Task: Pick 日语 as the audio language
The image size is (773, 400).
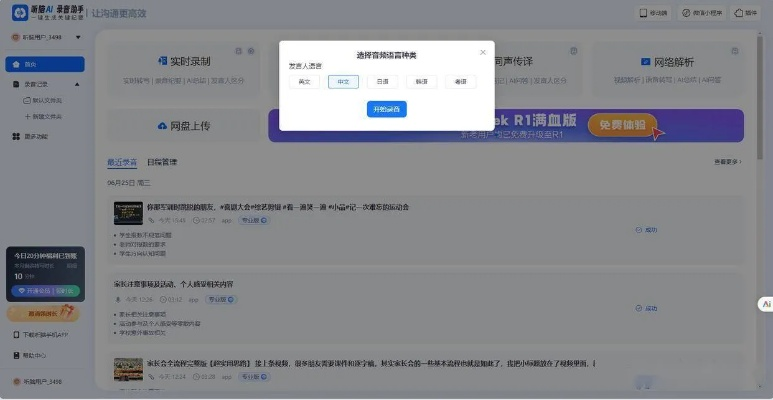Action: 382,82
